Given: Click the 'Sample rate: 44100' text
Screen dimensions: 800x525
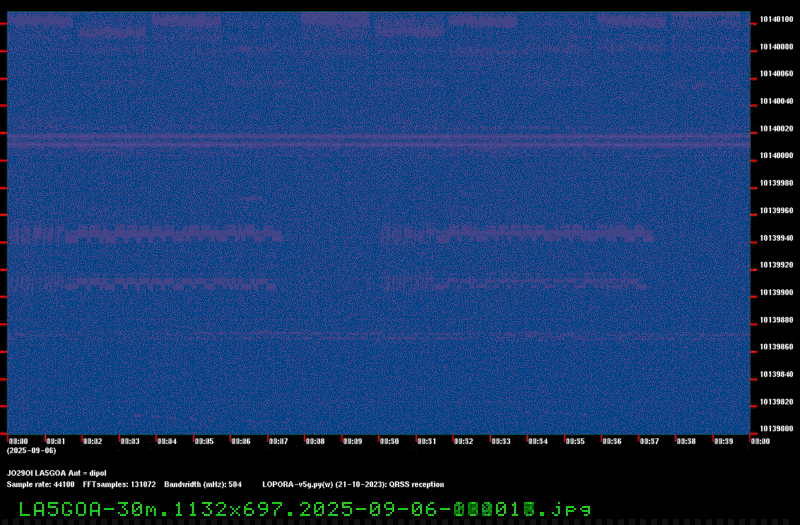Looking at the screenshot, I should pyautogui.click(x=40, y=485).
